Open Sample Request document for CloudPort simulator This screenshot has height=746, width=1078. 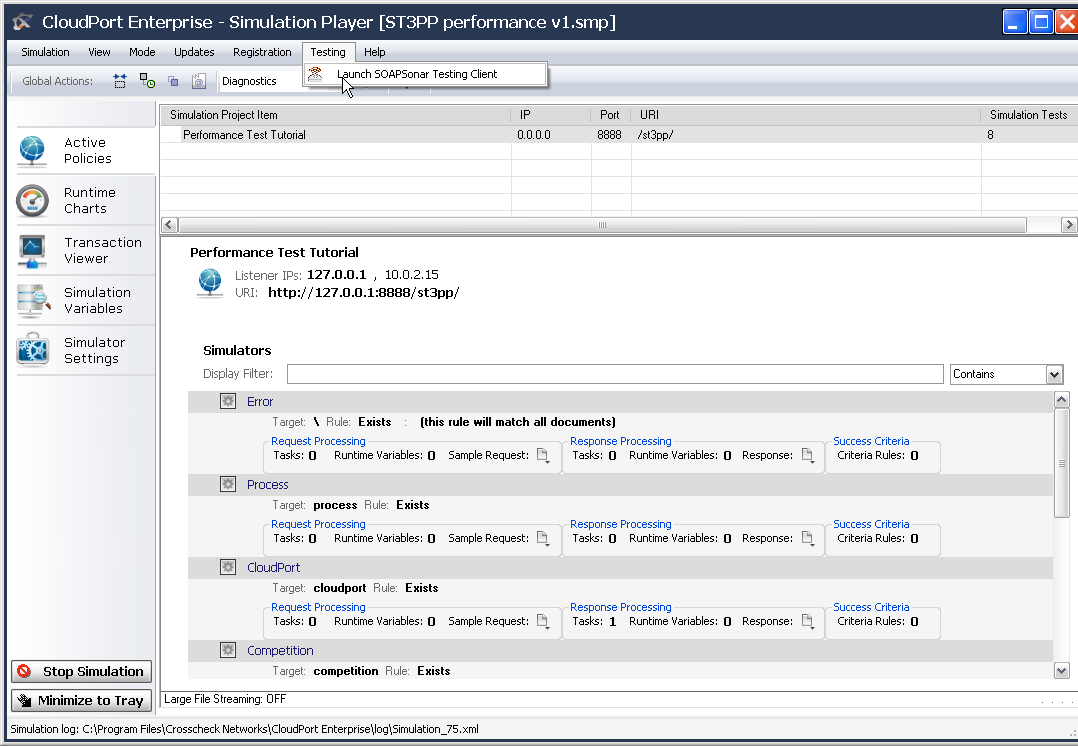[x=542, y=622]
